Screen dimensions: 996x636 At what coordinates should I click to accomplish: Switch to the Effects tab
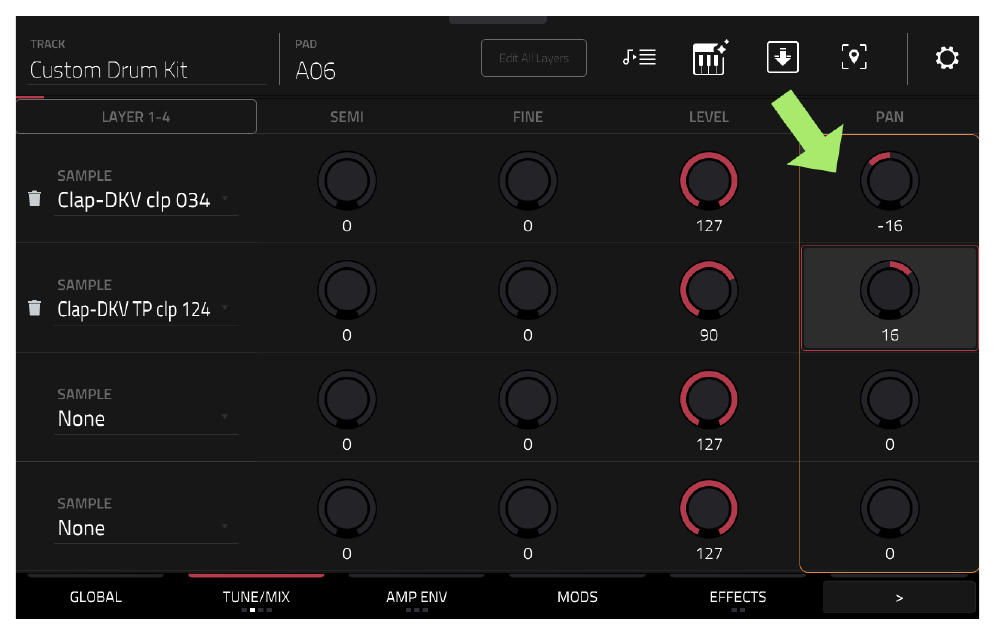[737, 597]
